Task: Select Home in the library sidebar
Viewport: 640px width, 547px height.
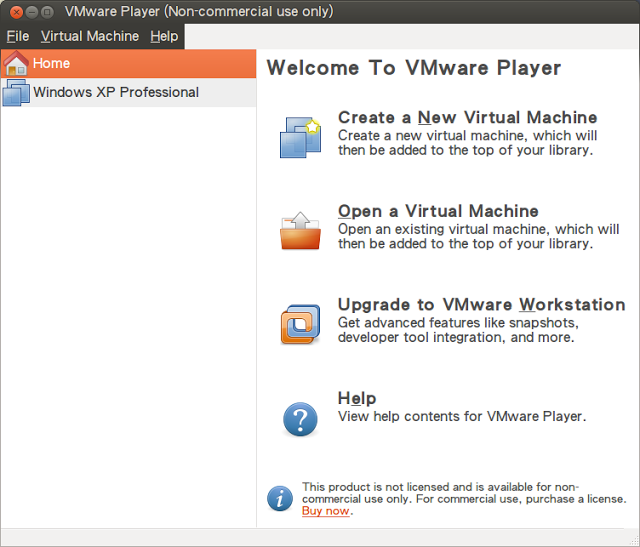Action: tap(129, 64)
